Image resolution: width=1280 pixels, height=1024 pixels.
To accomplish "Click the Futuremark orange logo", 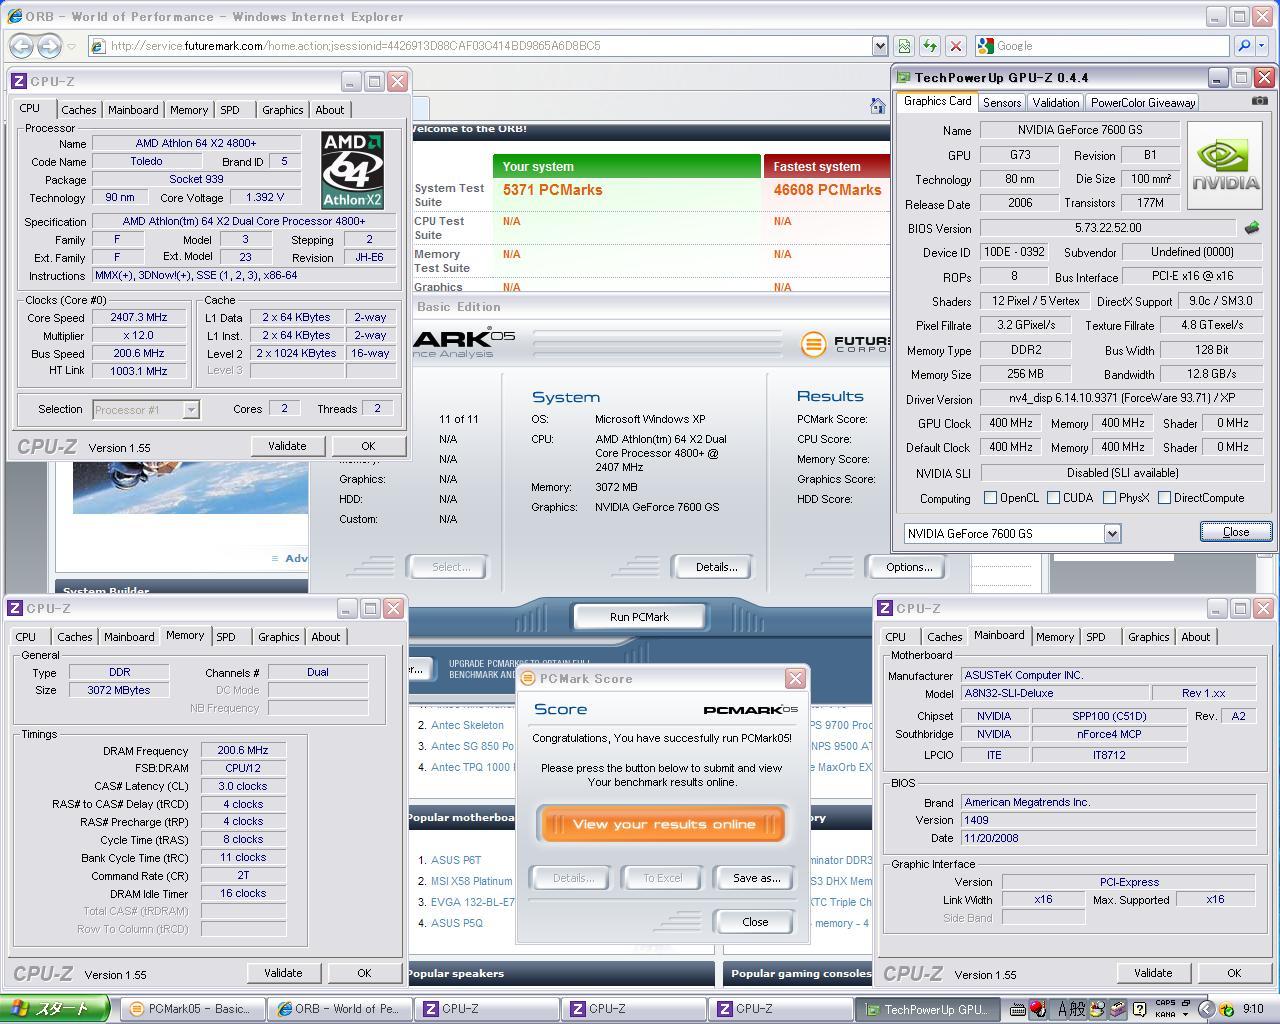I will (814, 344).
